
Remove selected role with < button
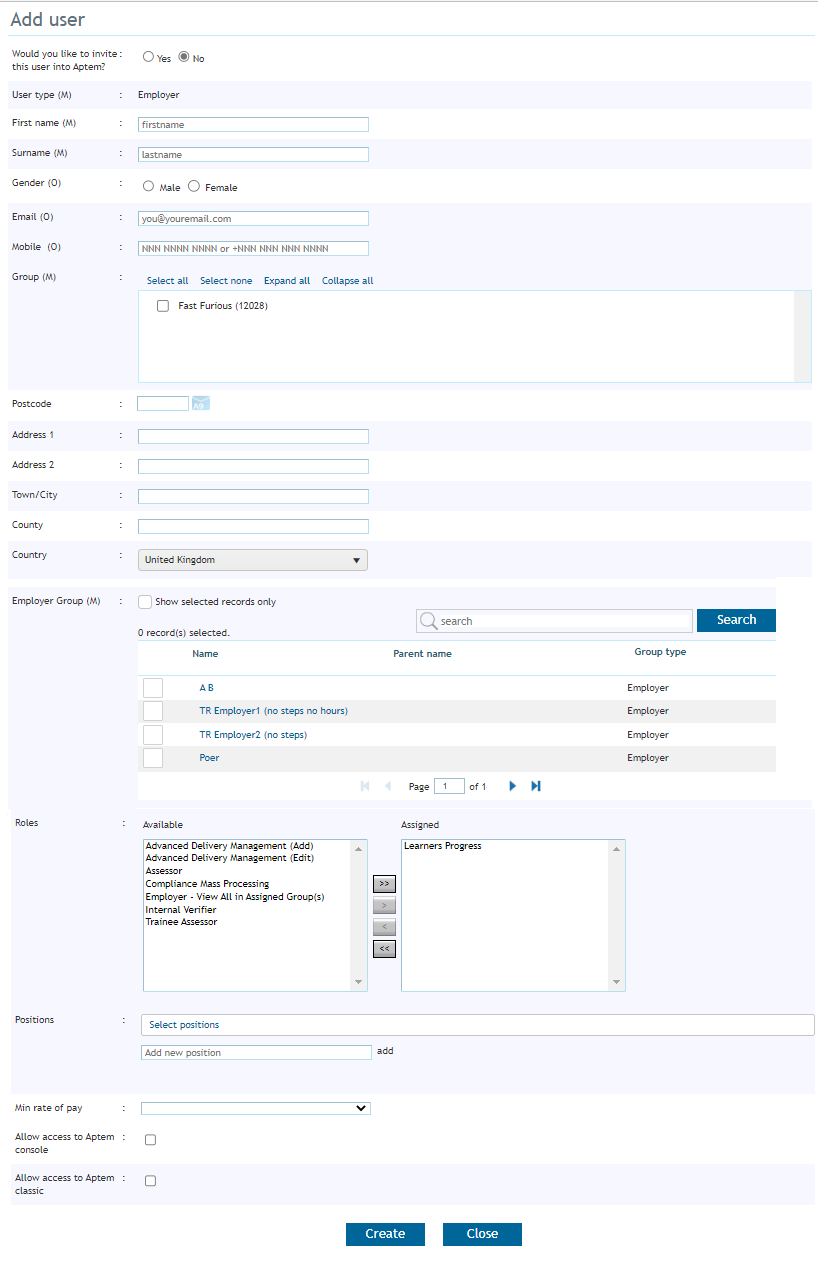384,927
